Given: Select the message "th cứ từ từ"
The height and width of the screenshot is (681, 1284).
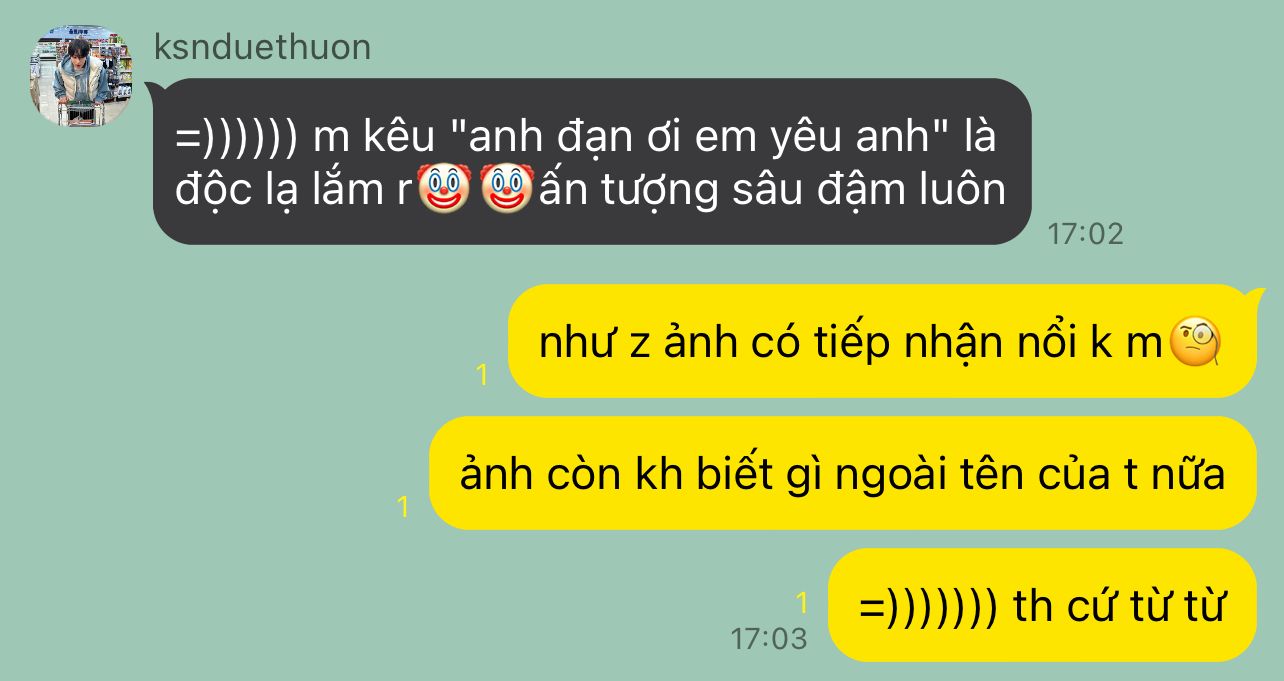Looking at the screenshot, I should [x=1043, y=605].
